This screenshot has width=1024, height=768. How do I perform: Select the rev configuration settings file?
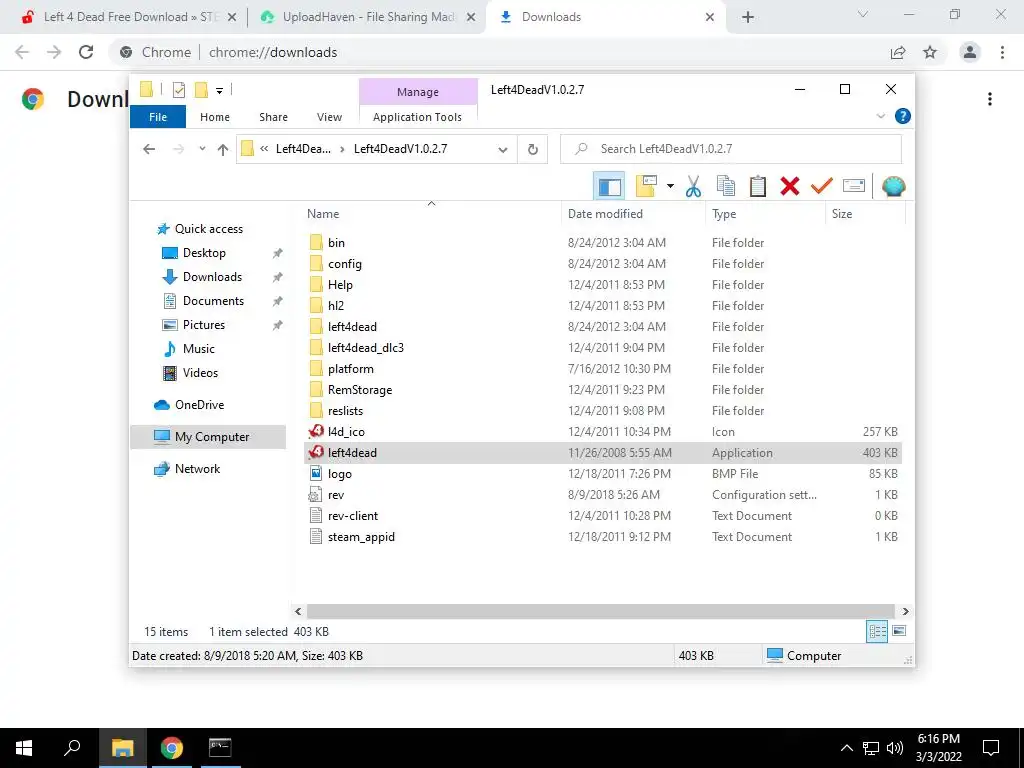tap(336, 495)
